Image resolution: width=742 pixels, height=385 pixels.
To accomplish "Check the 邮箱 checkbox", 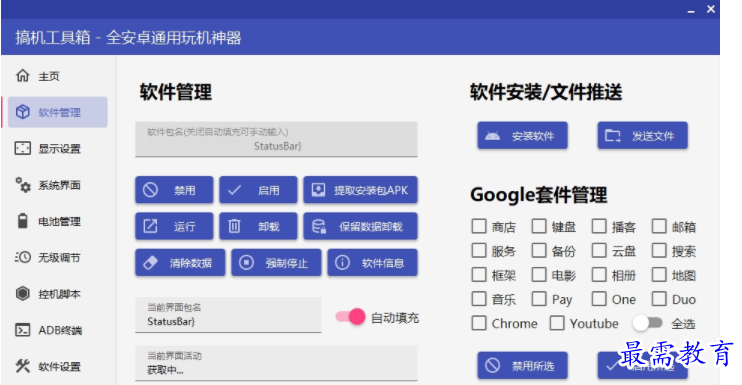I will click(659, 227).
